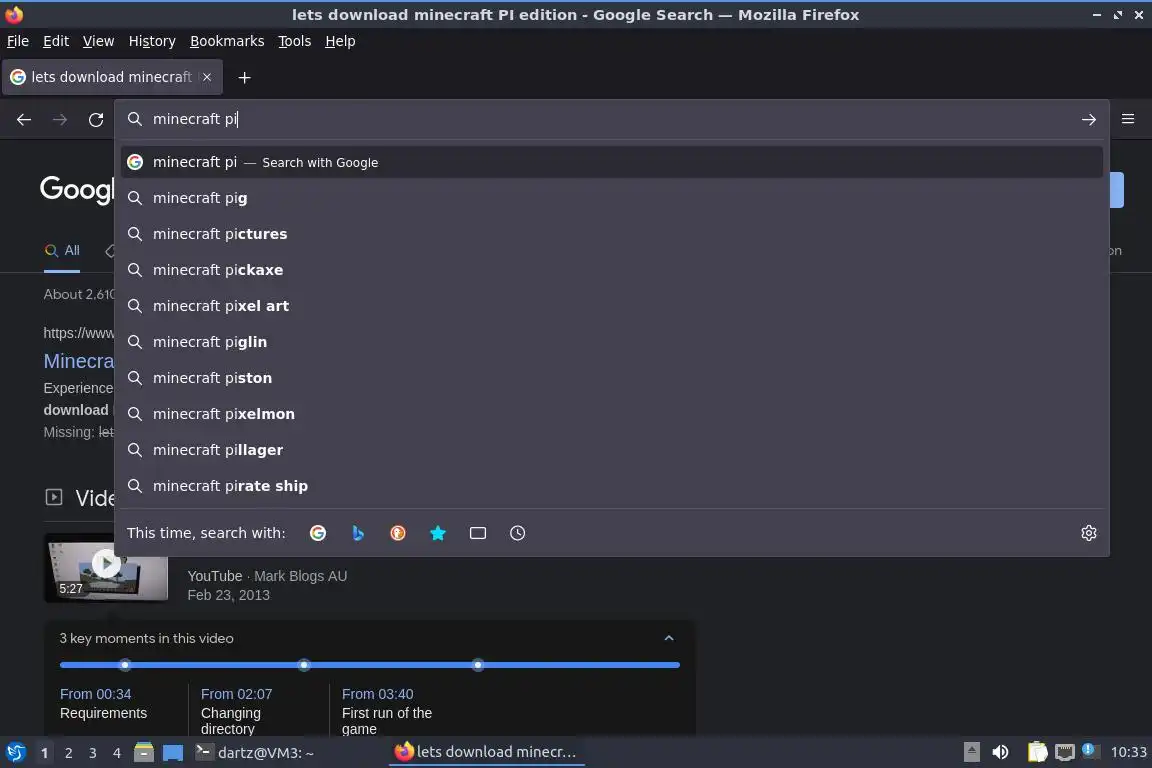Click the 10:33 taskbar clock
Viewport: 1152px width, 768px height.
point(1128,753)
